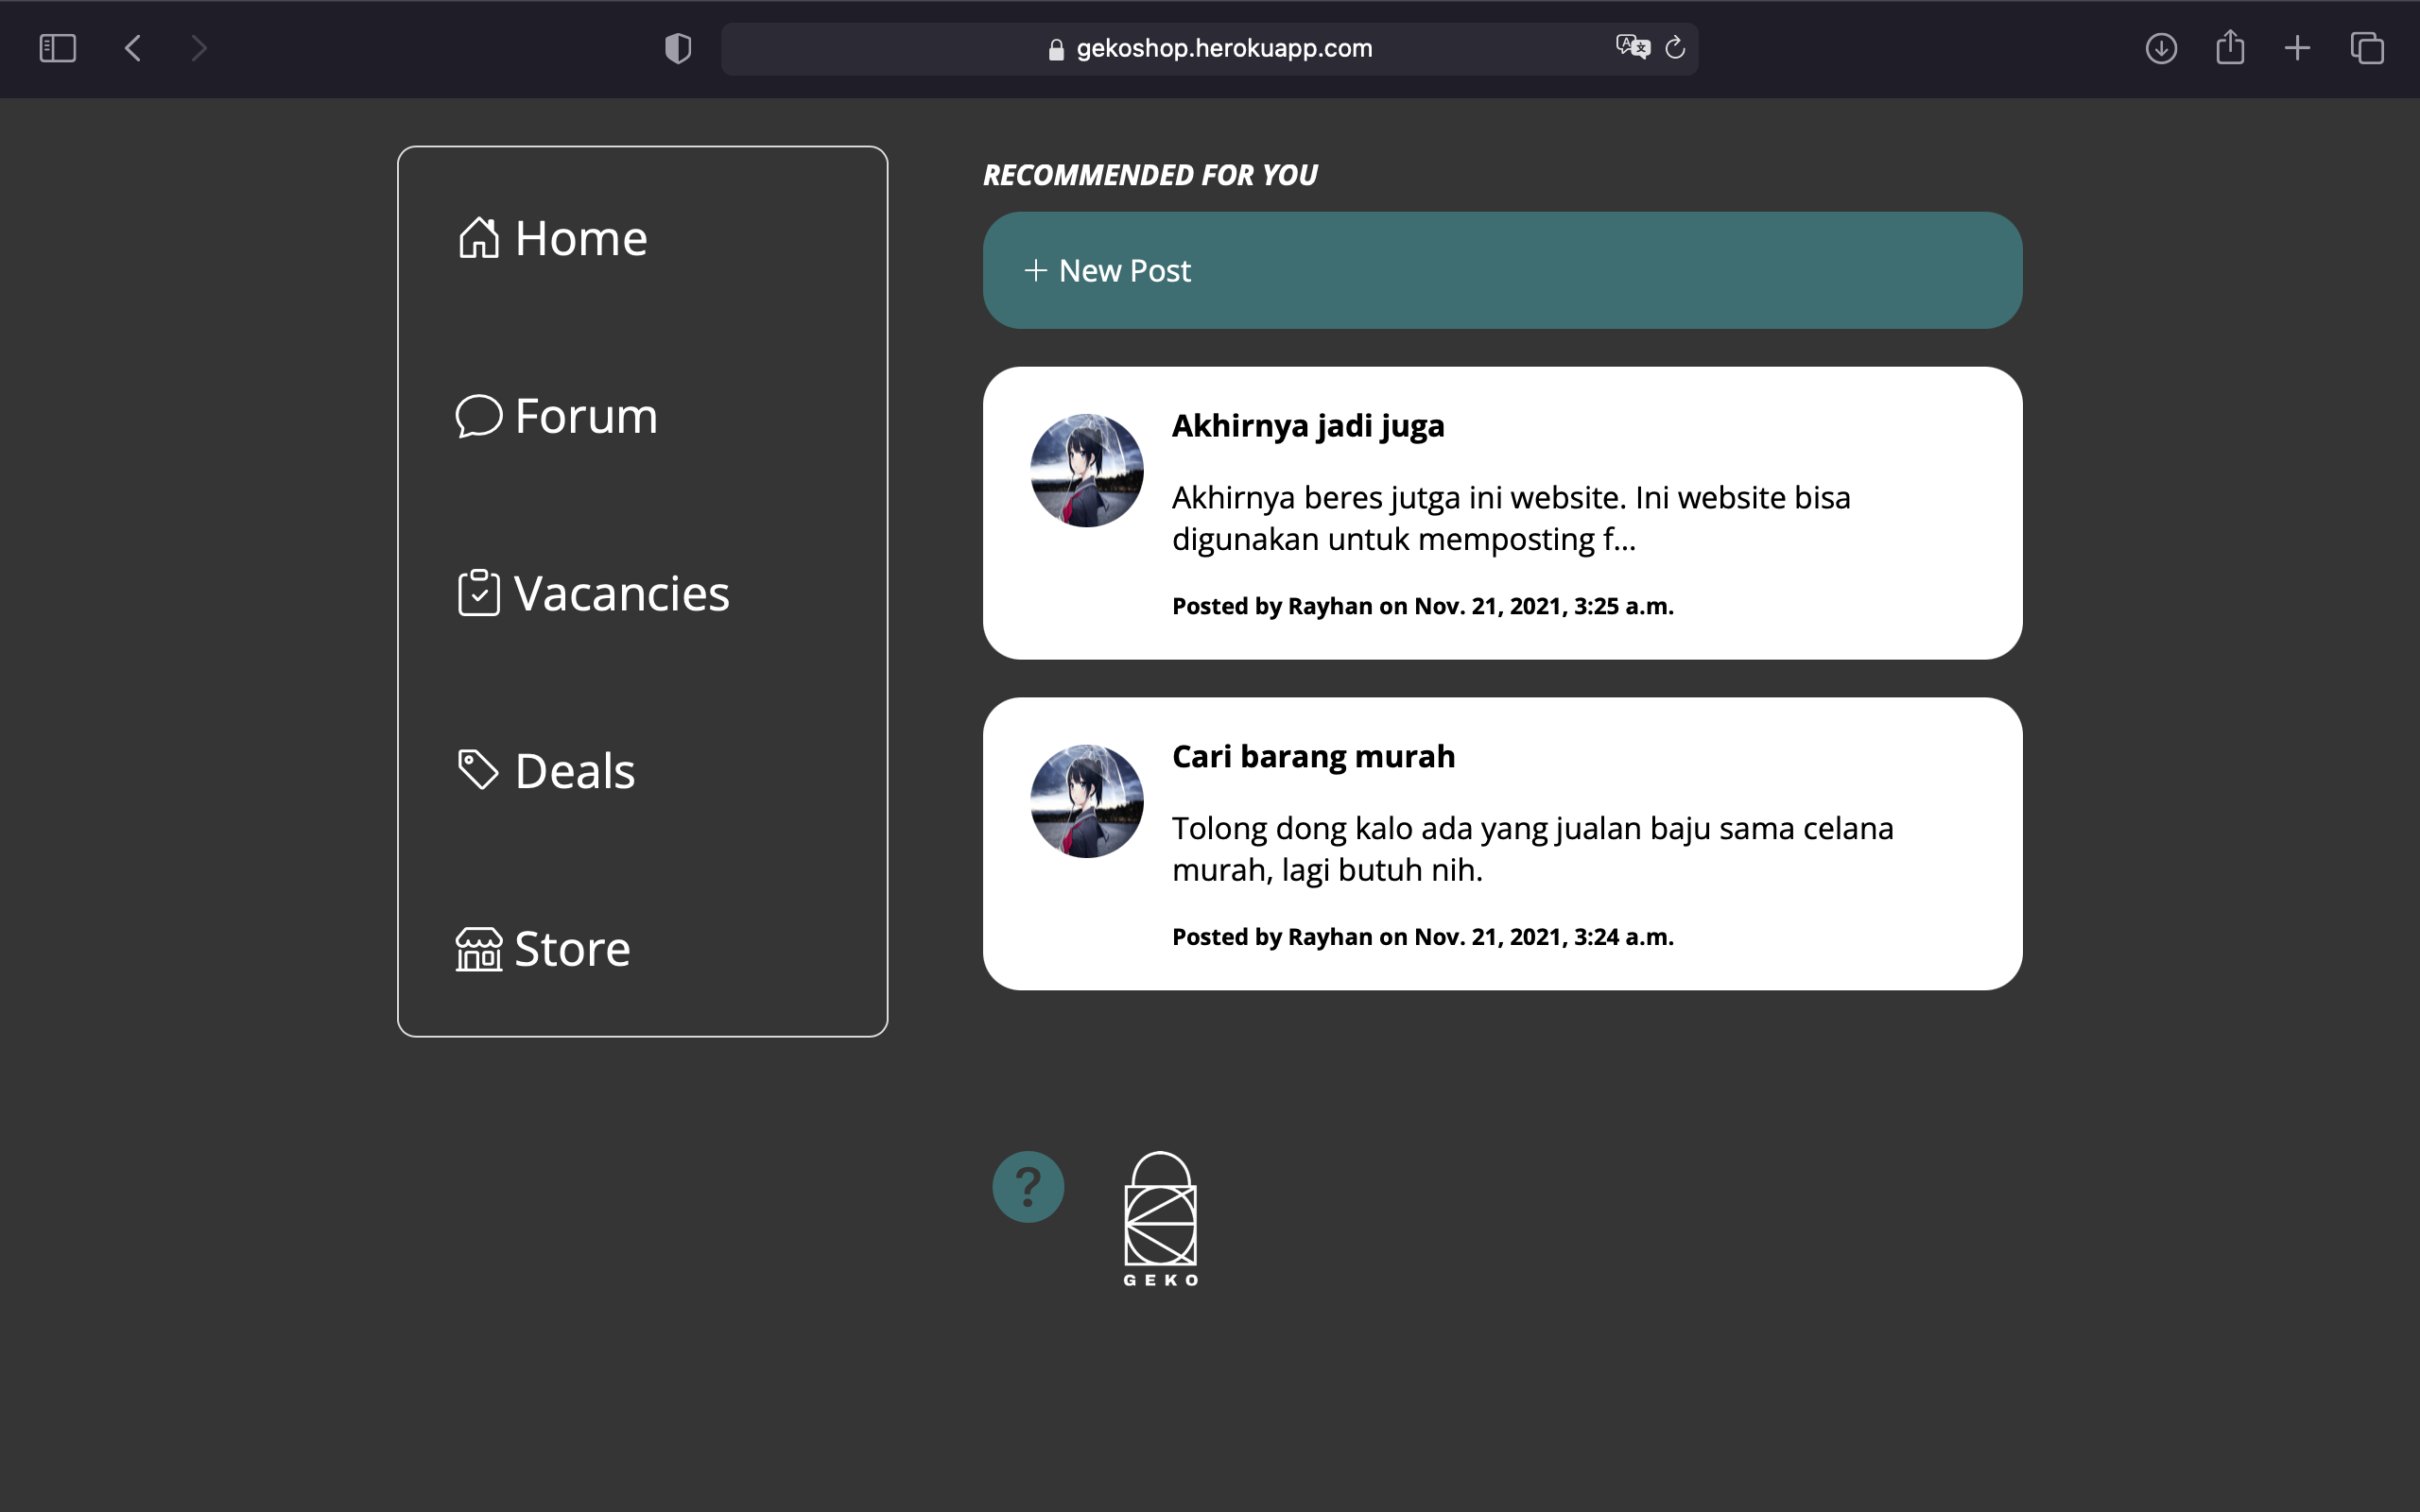Go back to previous page

click(x=133, y=48)
